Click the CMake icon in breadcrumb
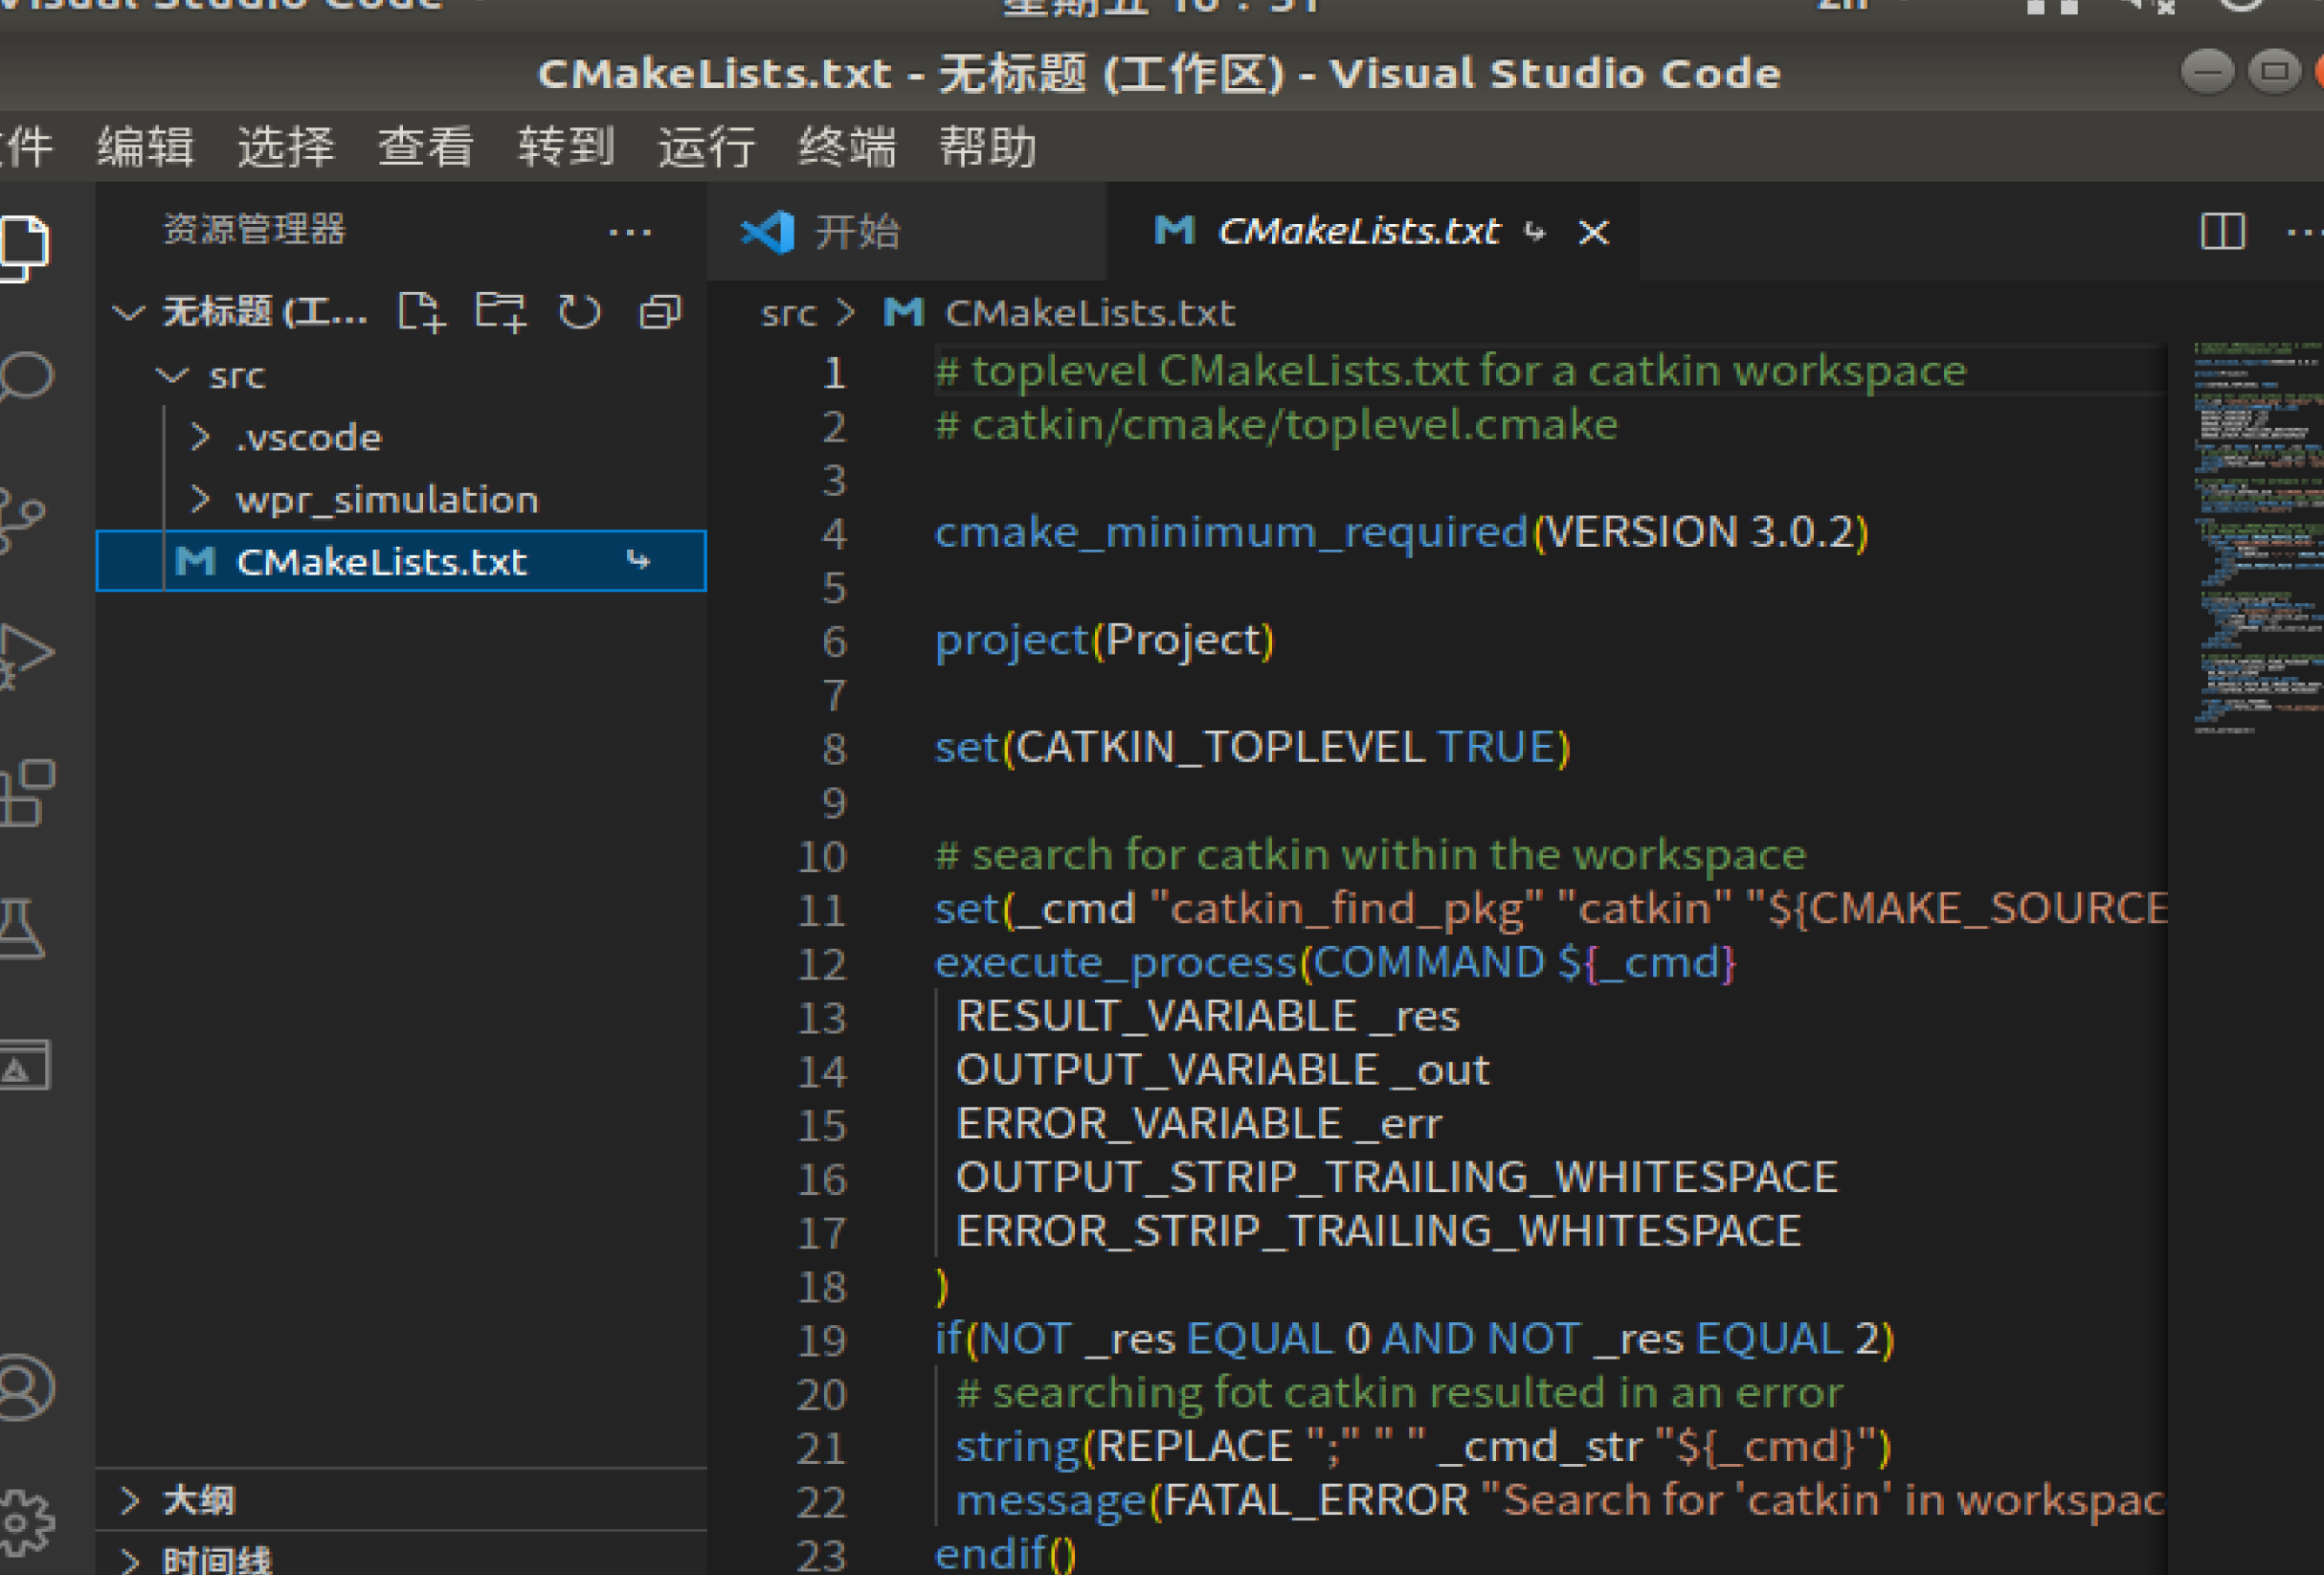 click(x=903, y=312)
